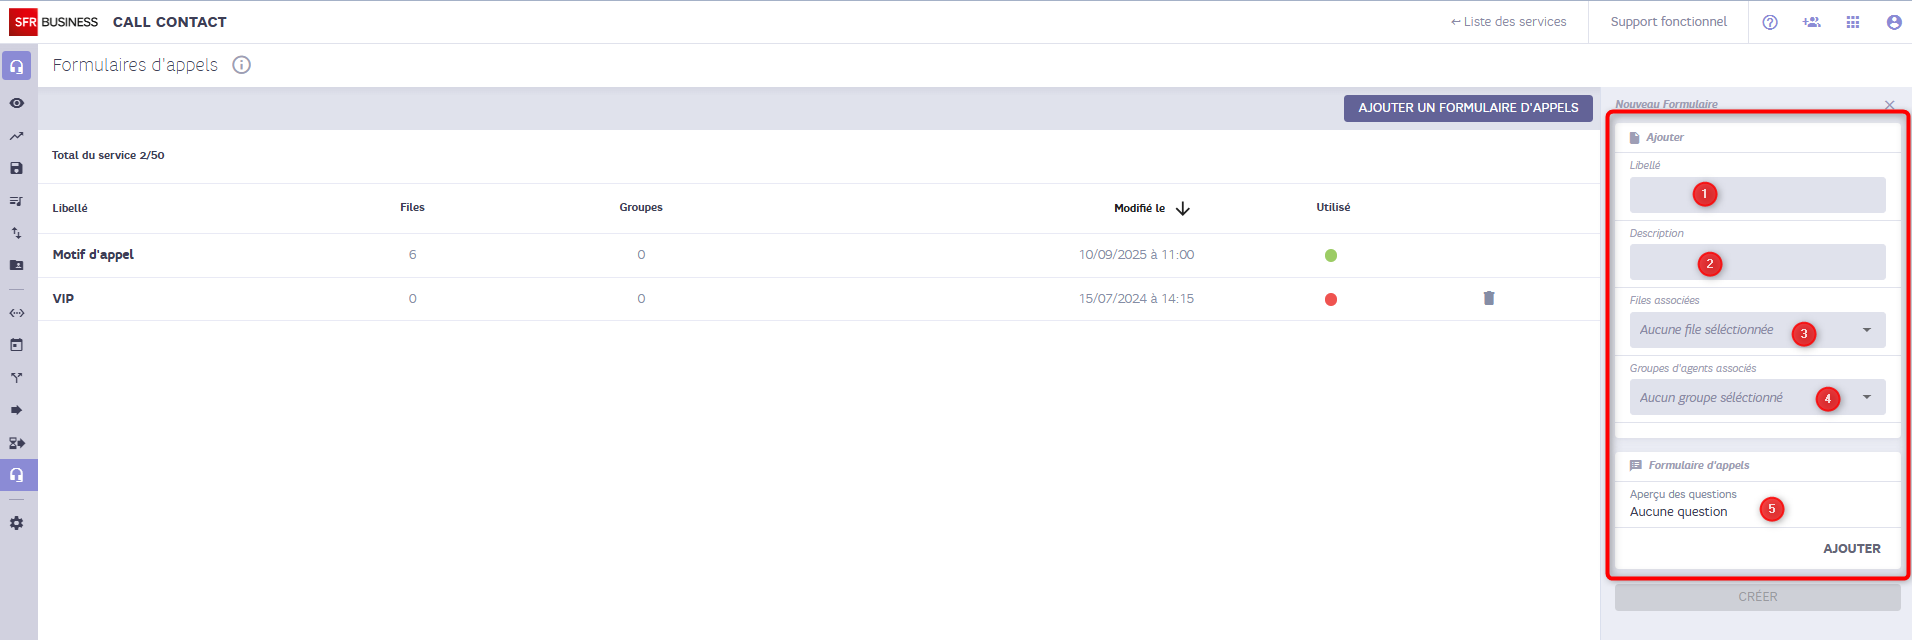Screen dimensions: 1912x640
Task: Click the trending statistics icon in sidebar
Action: pyautogui.click(x=17, y=136)
